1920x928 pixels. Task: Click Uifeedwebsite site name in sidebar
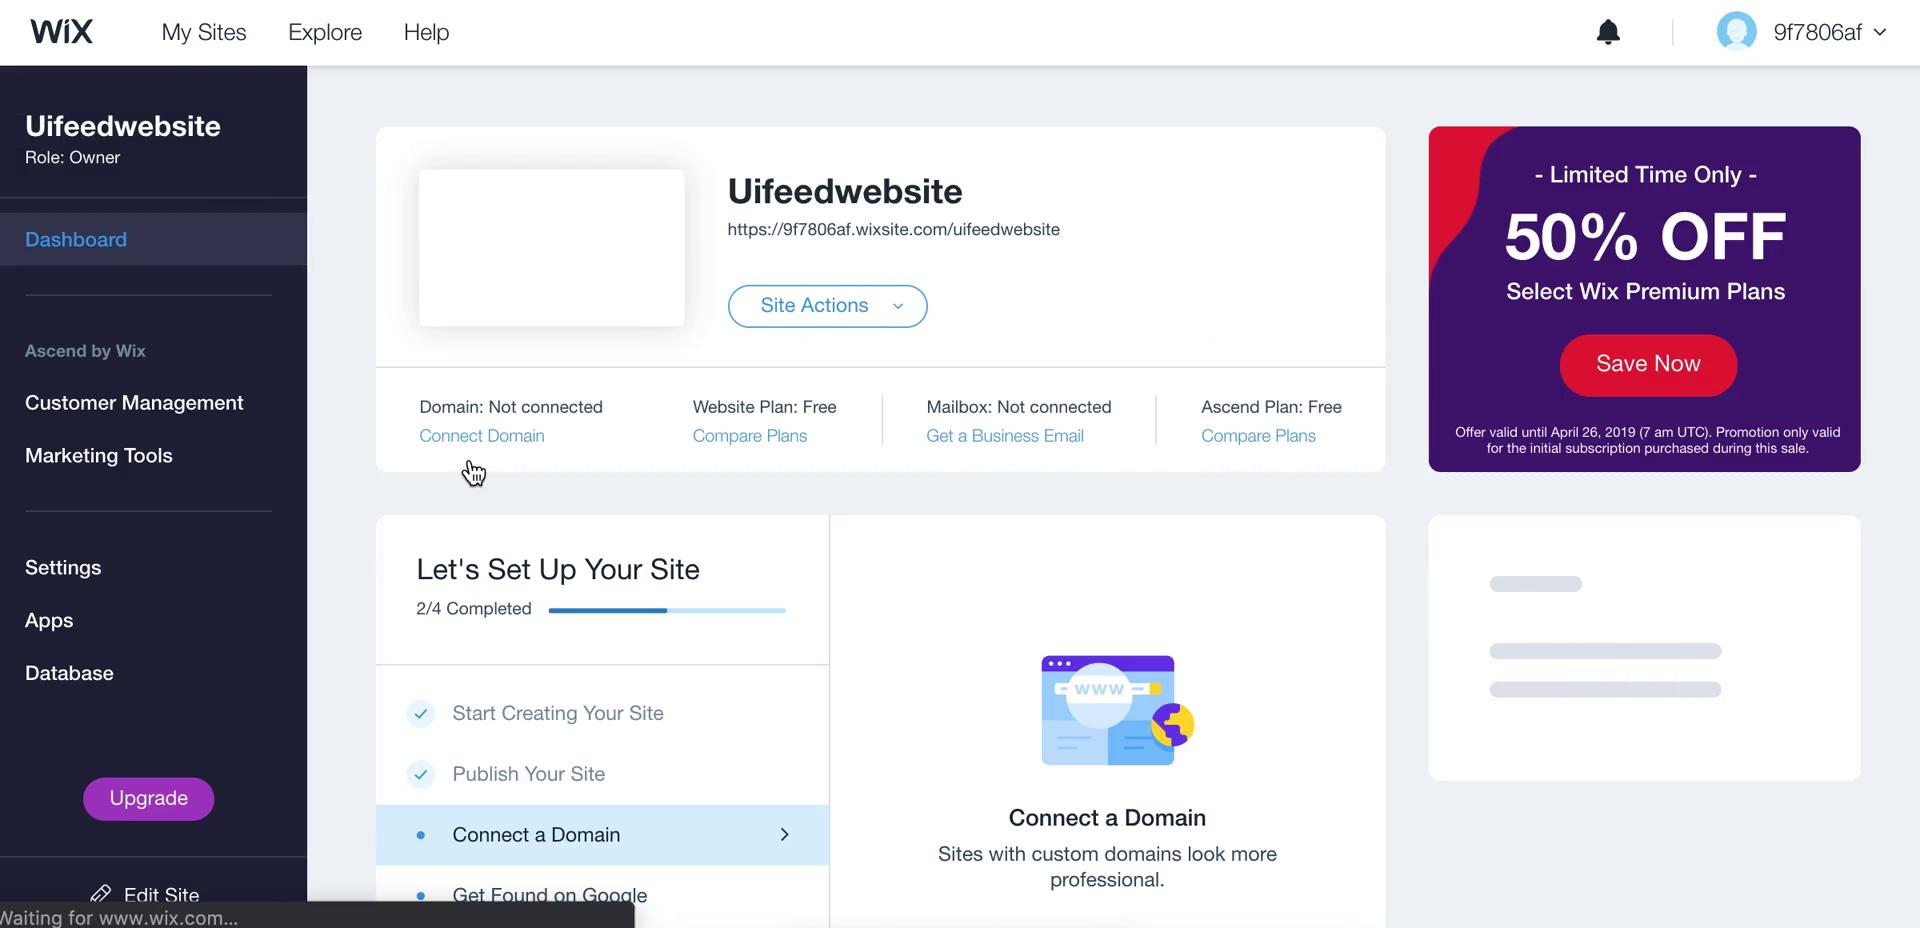(123, 126)
